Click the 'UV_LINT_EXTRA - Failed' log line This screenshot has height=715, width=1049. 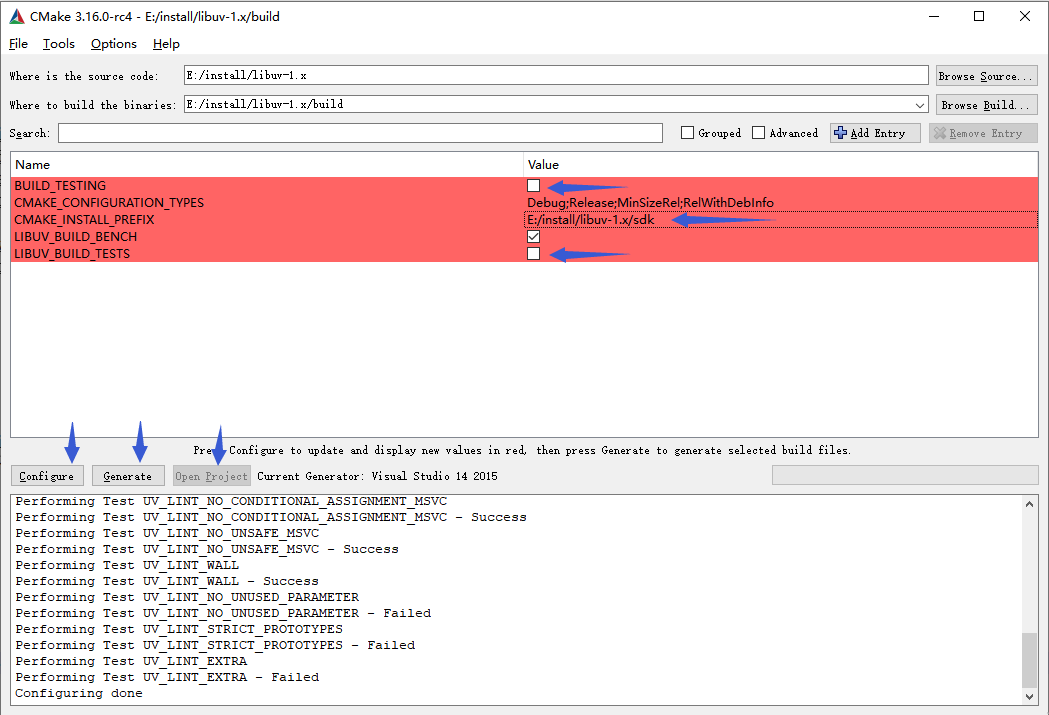click(167, 678)
